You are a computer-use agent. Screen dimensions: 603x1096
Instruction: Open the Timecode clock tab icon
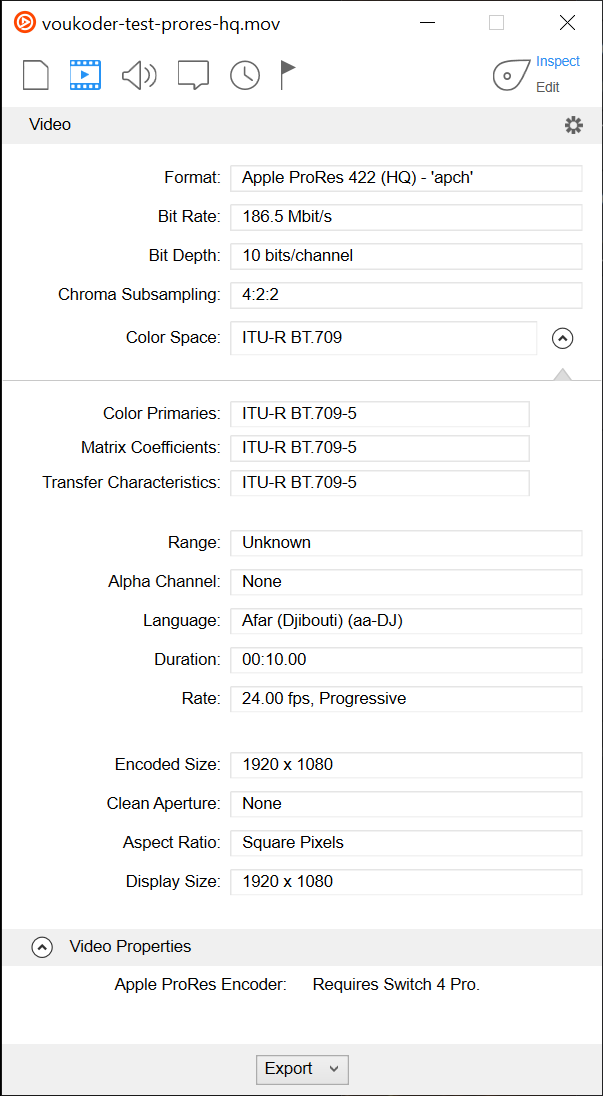(245, 75)
